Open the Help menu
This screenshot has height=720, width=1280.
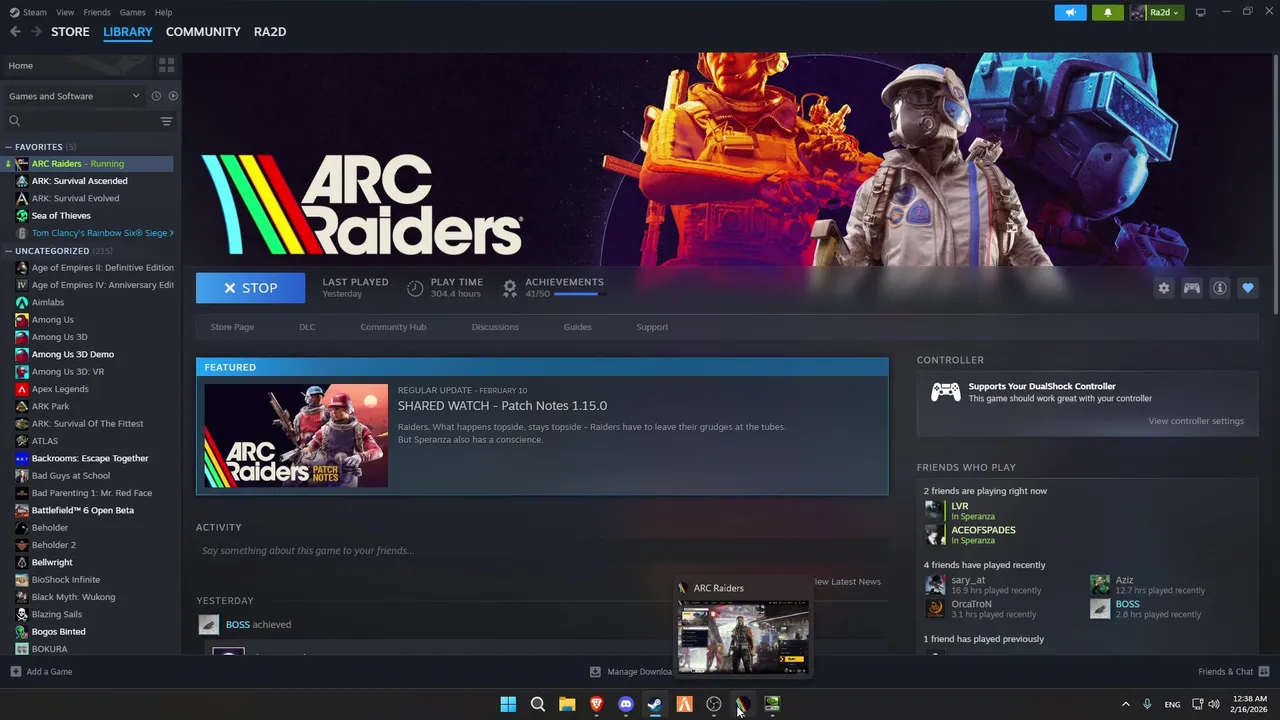(163, 12)
